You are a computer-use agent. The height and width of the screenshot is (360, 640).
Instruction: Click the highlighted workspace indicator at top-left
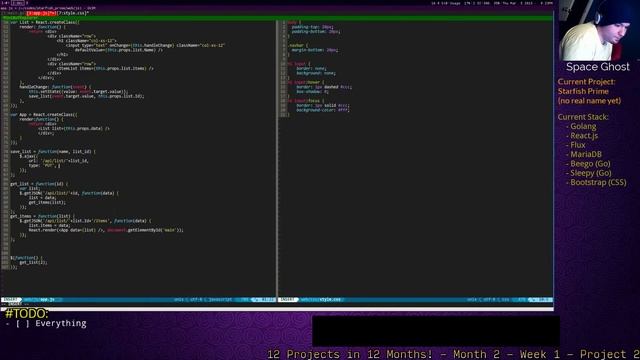(17, 2)
